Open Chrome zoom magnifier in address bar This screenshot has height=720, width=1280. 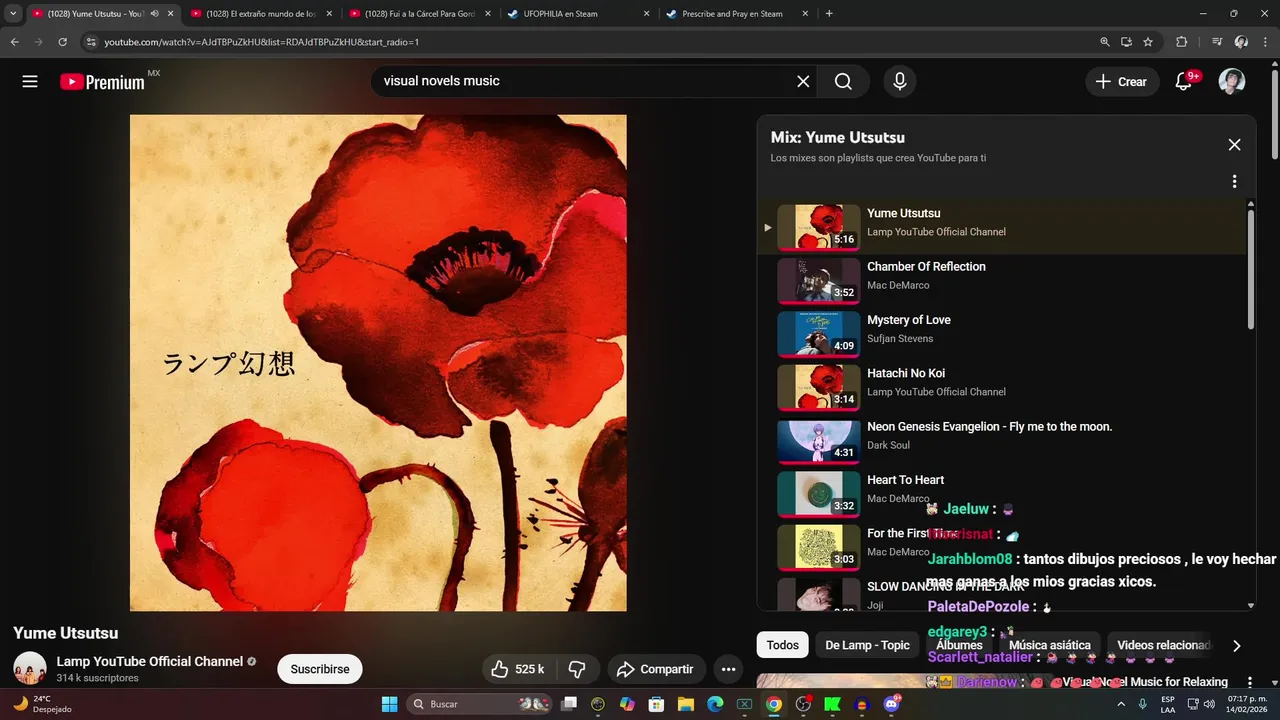1105,42
